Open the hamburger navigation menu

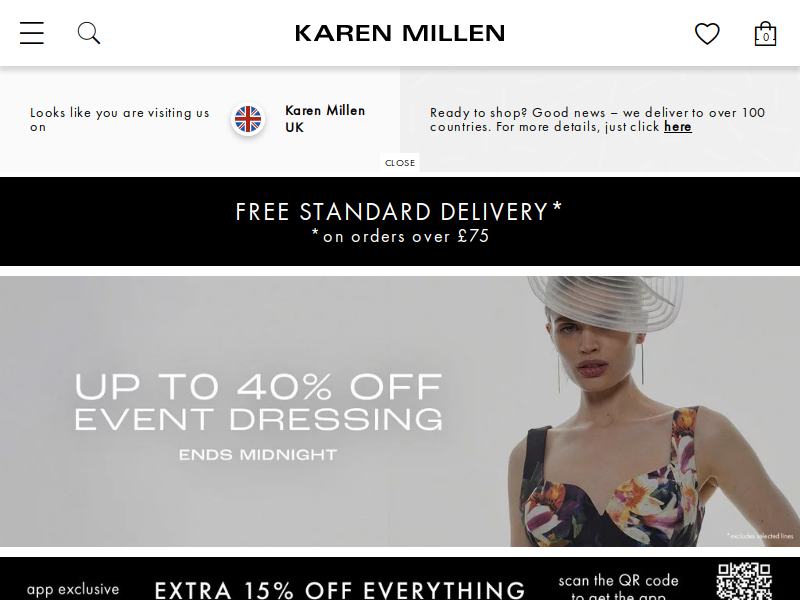(x=32, y=33)
